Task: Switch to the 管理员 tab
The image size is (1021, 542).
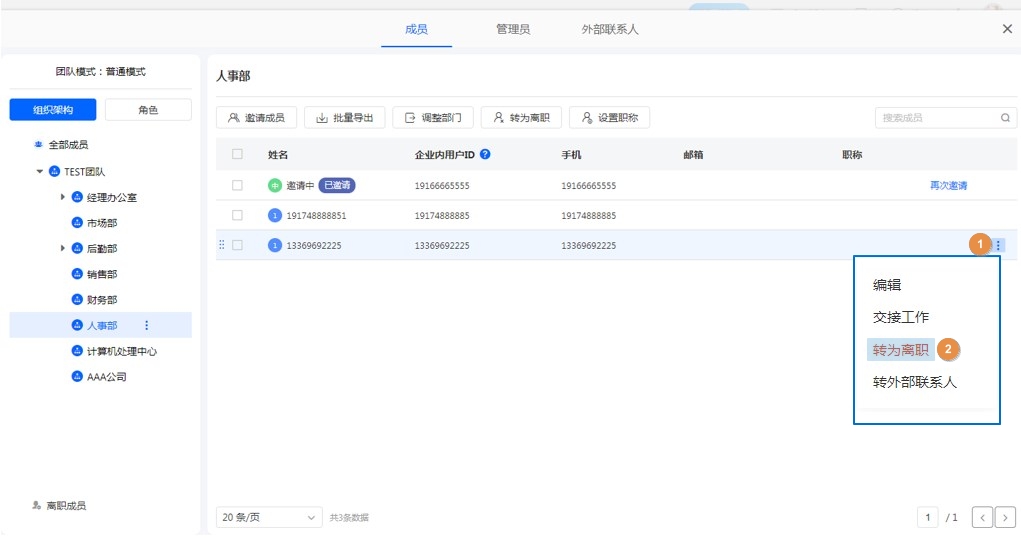Action: [513, 29]
